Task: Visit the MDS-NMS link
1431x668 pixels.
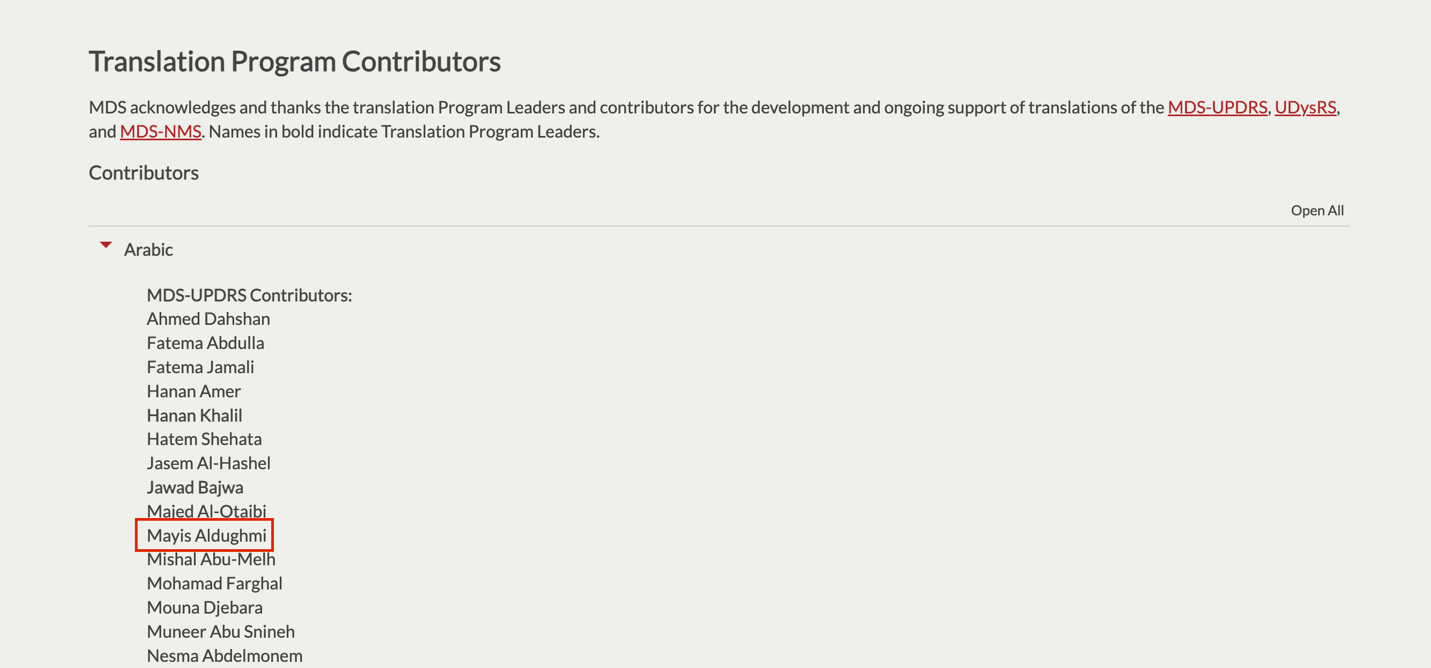Action: [160, 131]
